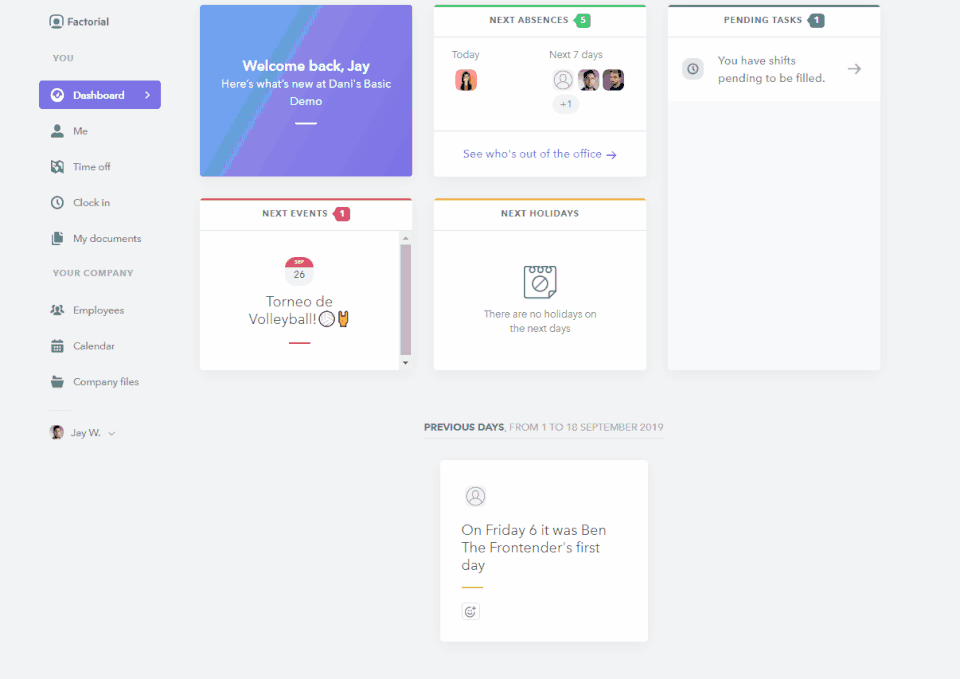The height and width of the screenshot is (679, 960).
Task: Click the Next Absences header title
Action: tap(528, 20)
